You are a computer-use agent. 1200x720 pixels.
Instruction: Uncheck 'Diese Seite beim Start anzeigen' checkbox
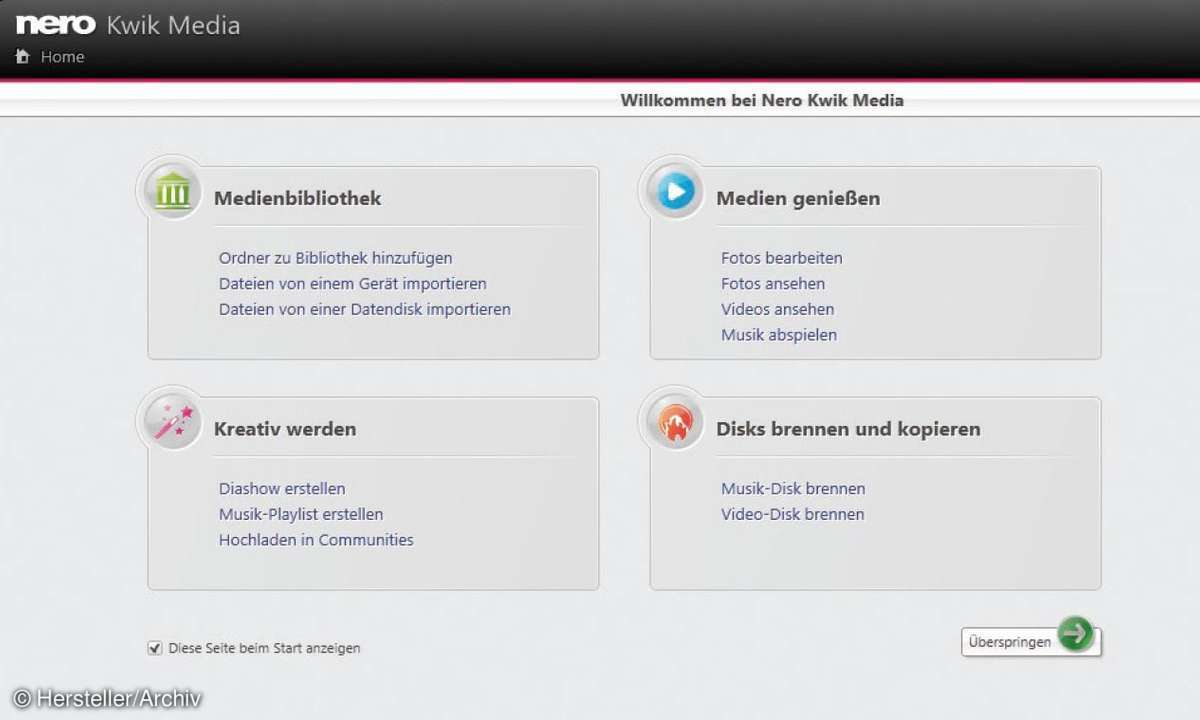point(155,648)
